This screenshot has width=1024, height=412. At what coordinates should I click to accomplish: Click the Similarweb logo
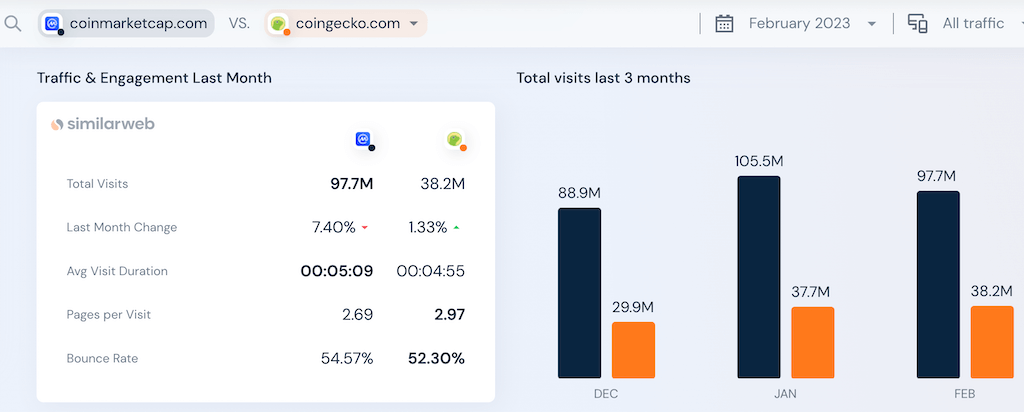coord(103,124)
